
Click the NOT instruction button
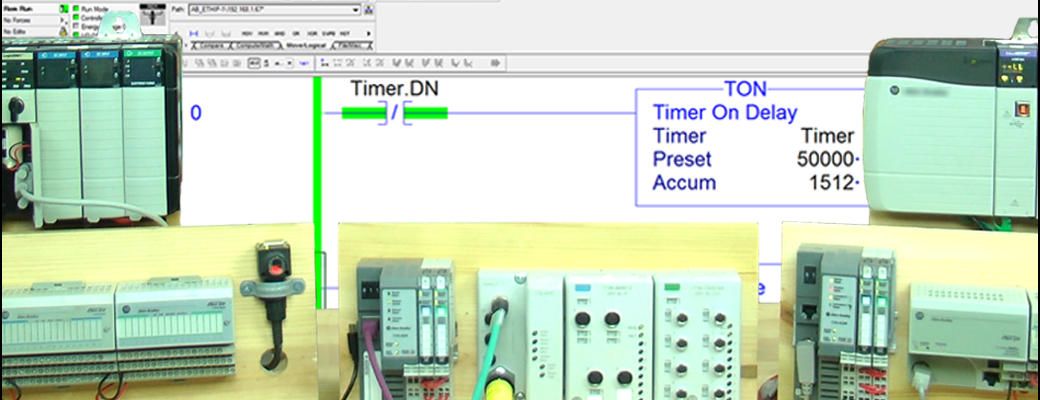coord(343,31)
